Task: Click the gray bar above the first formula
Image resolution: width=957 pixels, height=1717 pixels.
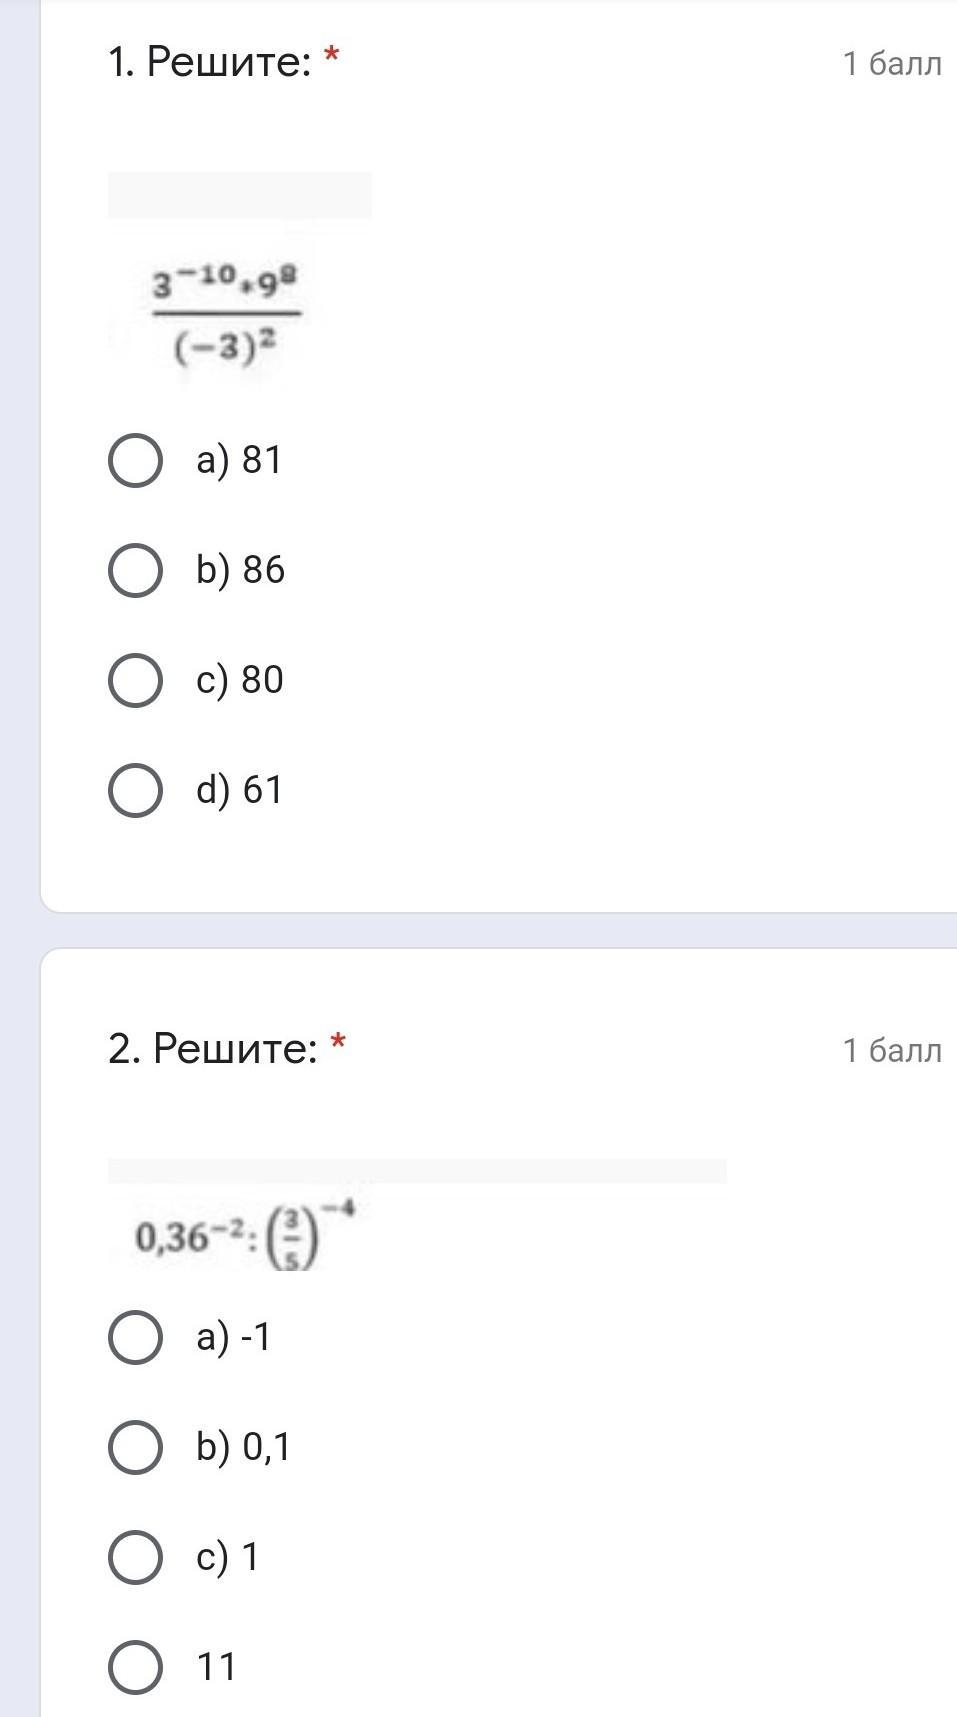Action: pos(239,195)
